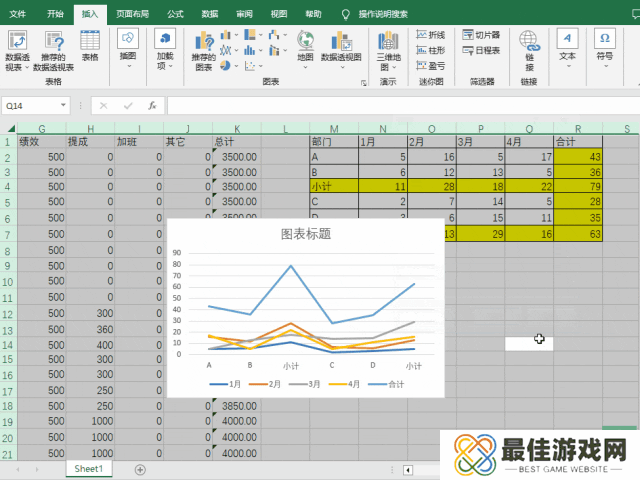
Task: Select the Sheet1 worksheet tab
Action: [x=89, y=468]
